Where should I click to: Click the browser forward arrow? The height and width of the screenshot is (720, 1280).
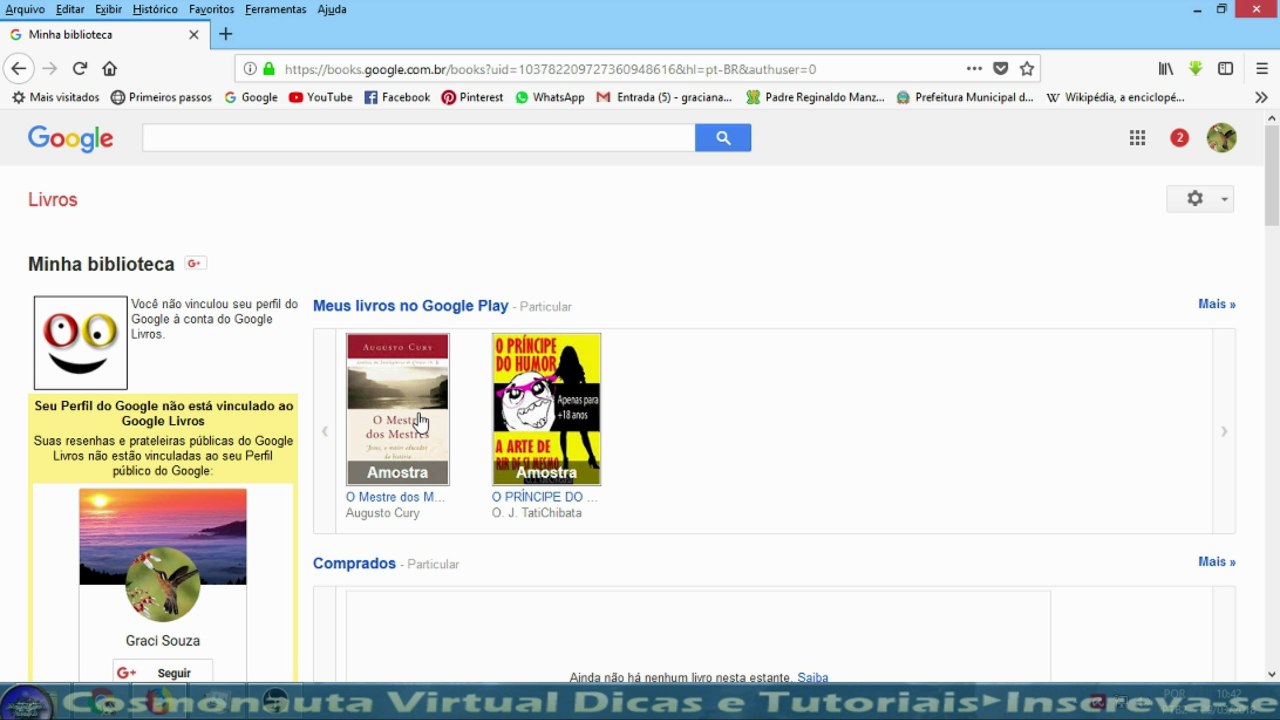pyautogui.click(x=49, y=69)
